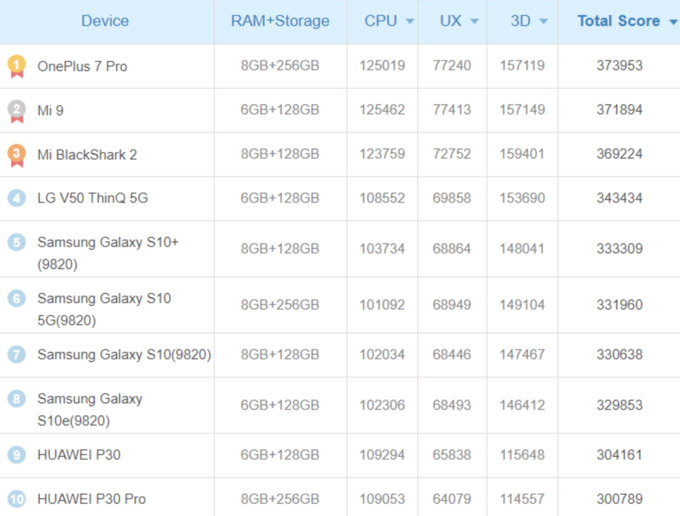Click the rank 9 badge beside HUAWEI P30

[x=16, y=455]
